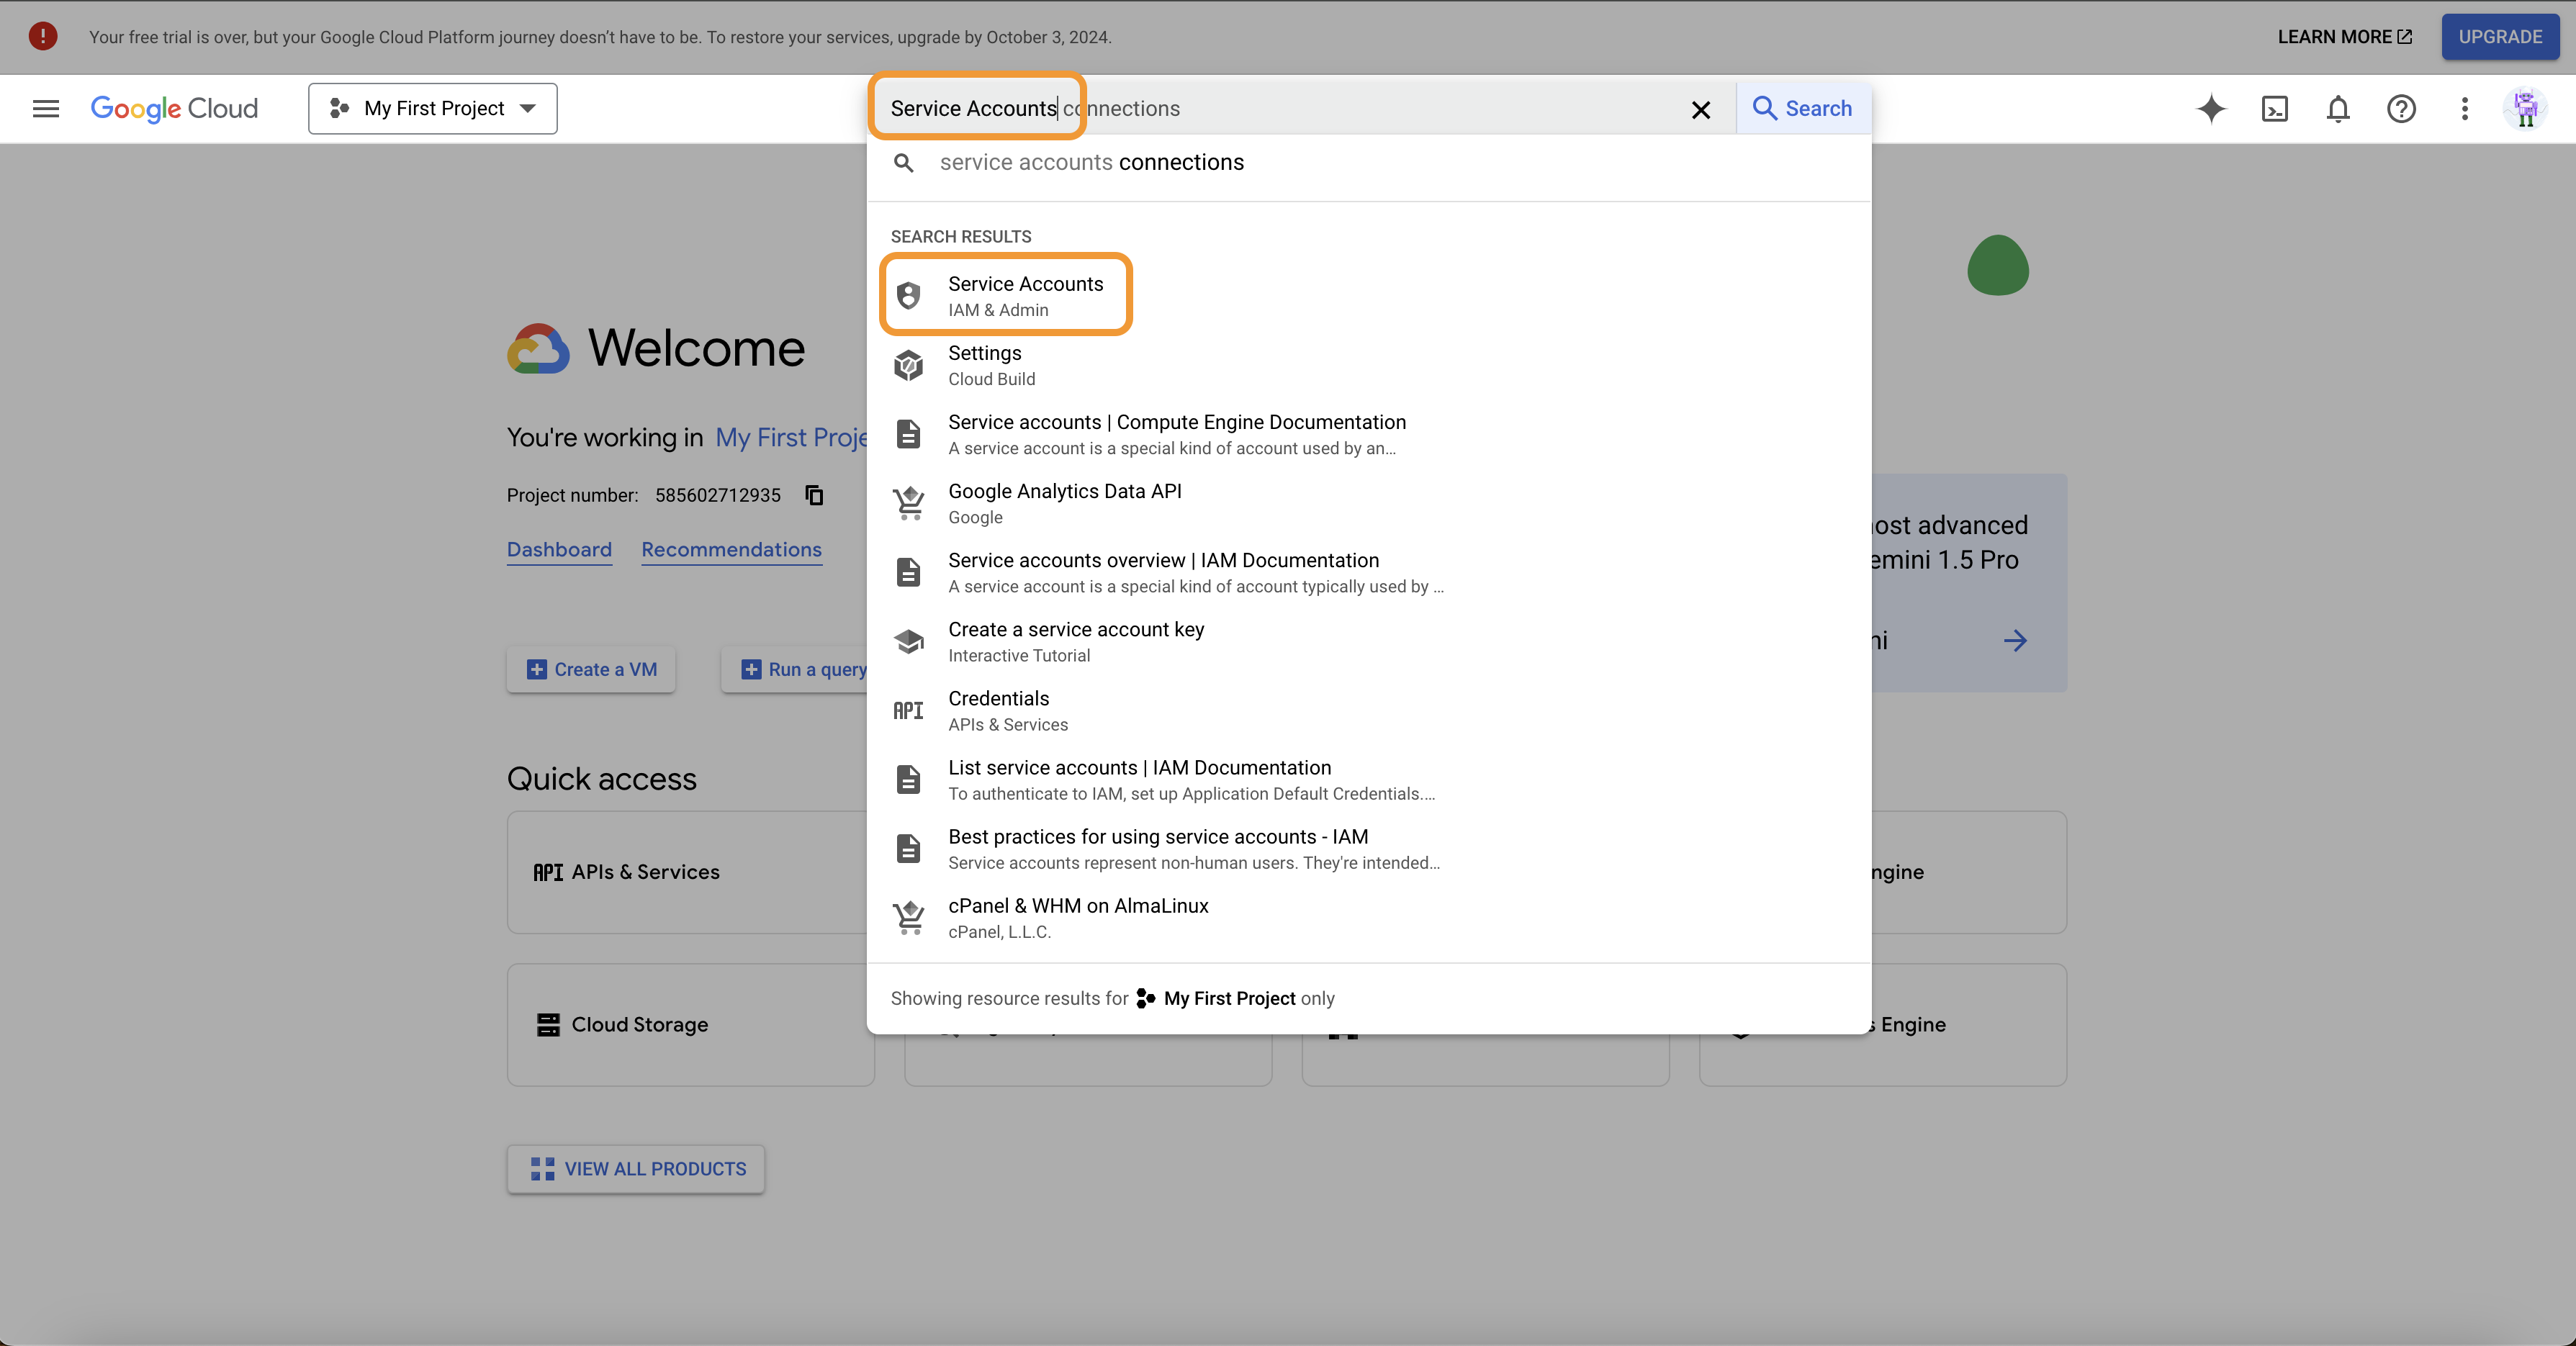Click document icon beside Service accounts overview

pyautogui.click(x=908, y=572)
